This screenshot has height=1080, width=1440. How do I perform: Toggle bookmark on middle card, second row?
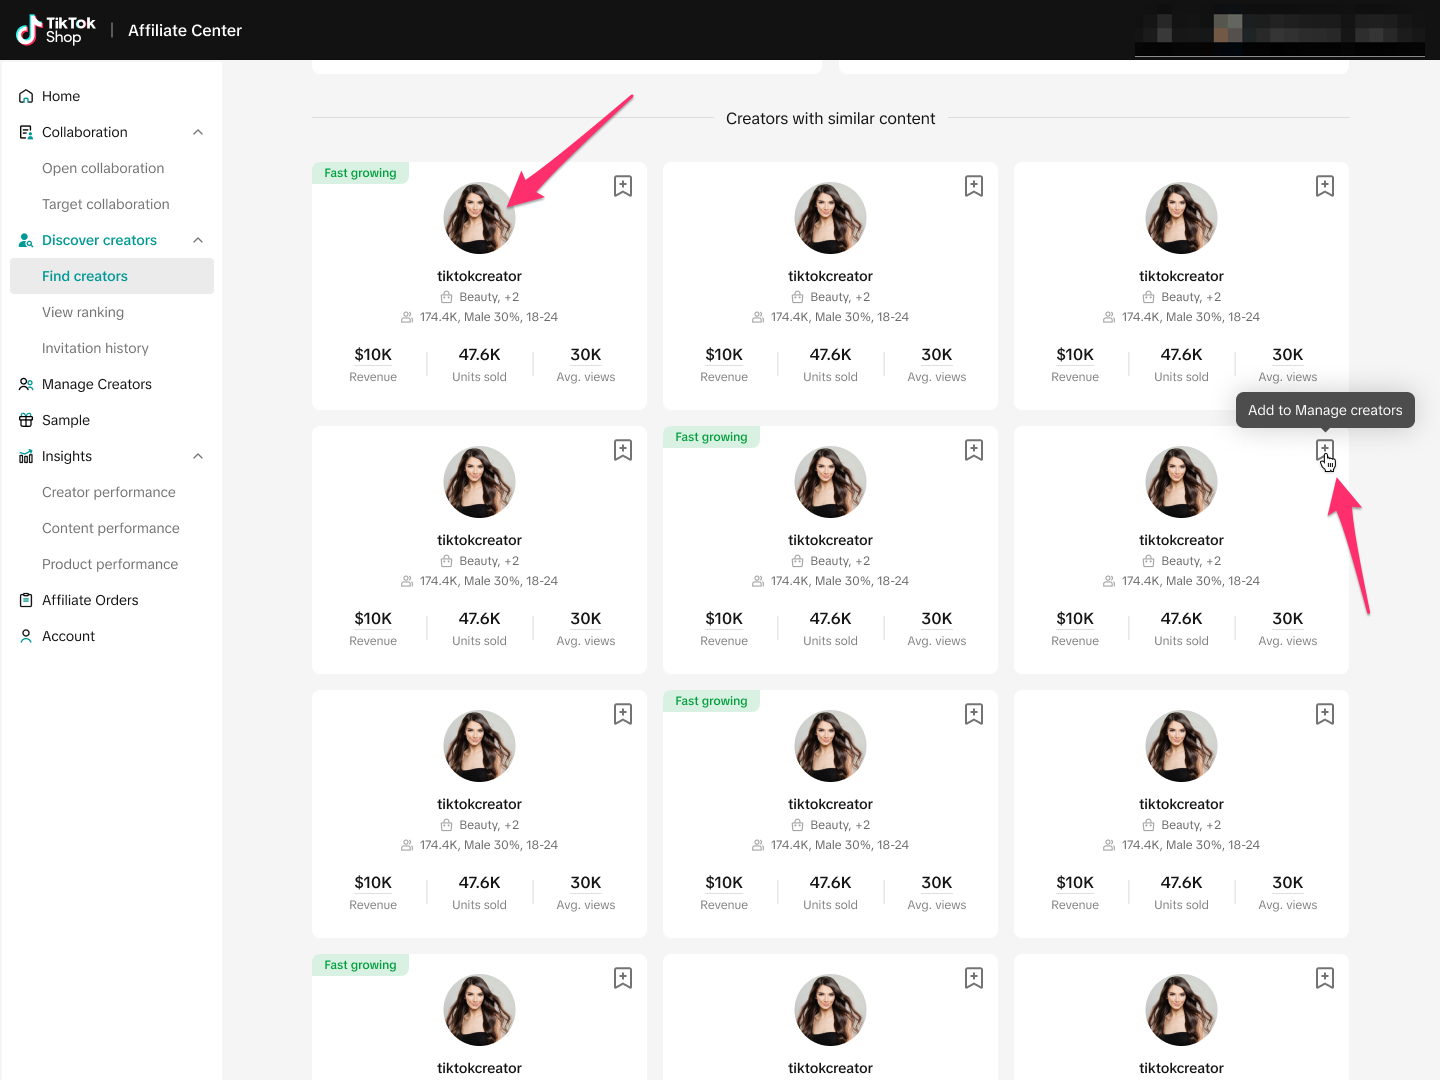click(974, 450)
